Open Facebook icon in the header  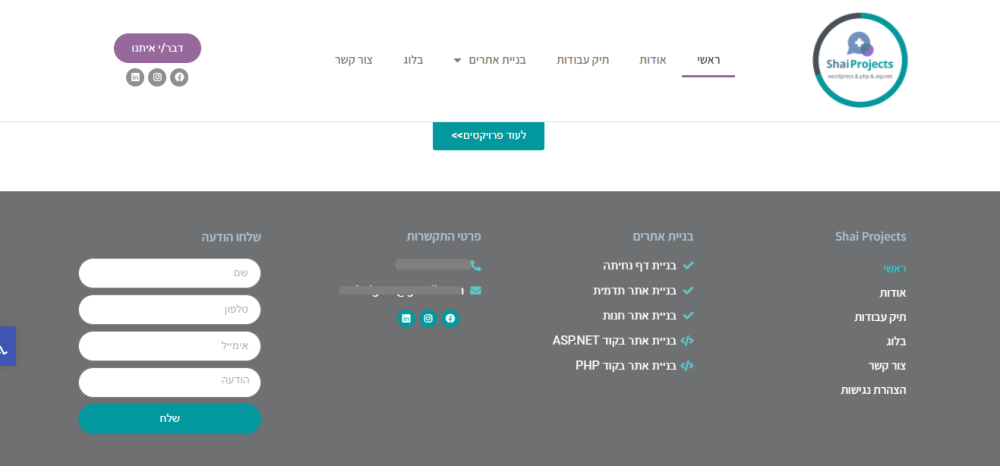pyautogui.click(x=179, y=77)
